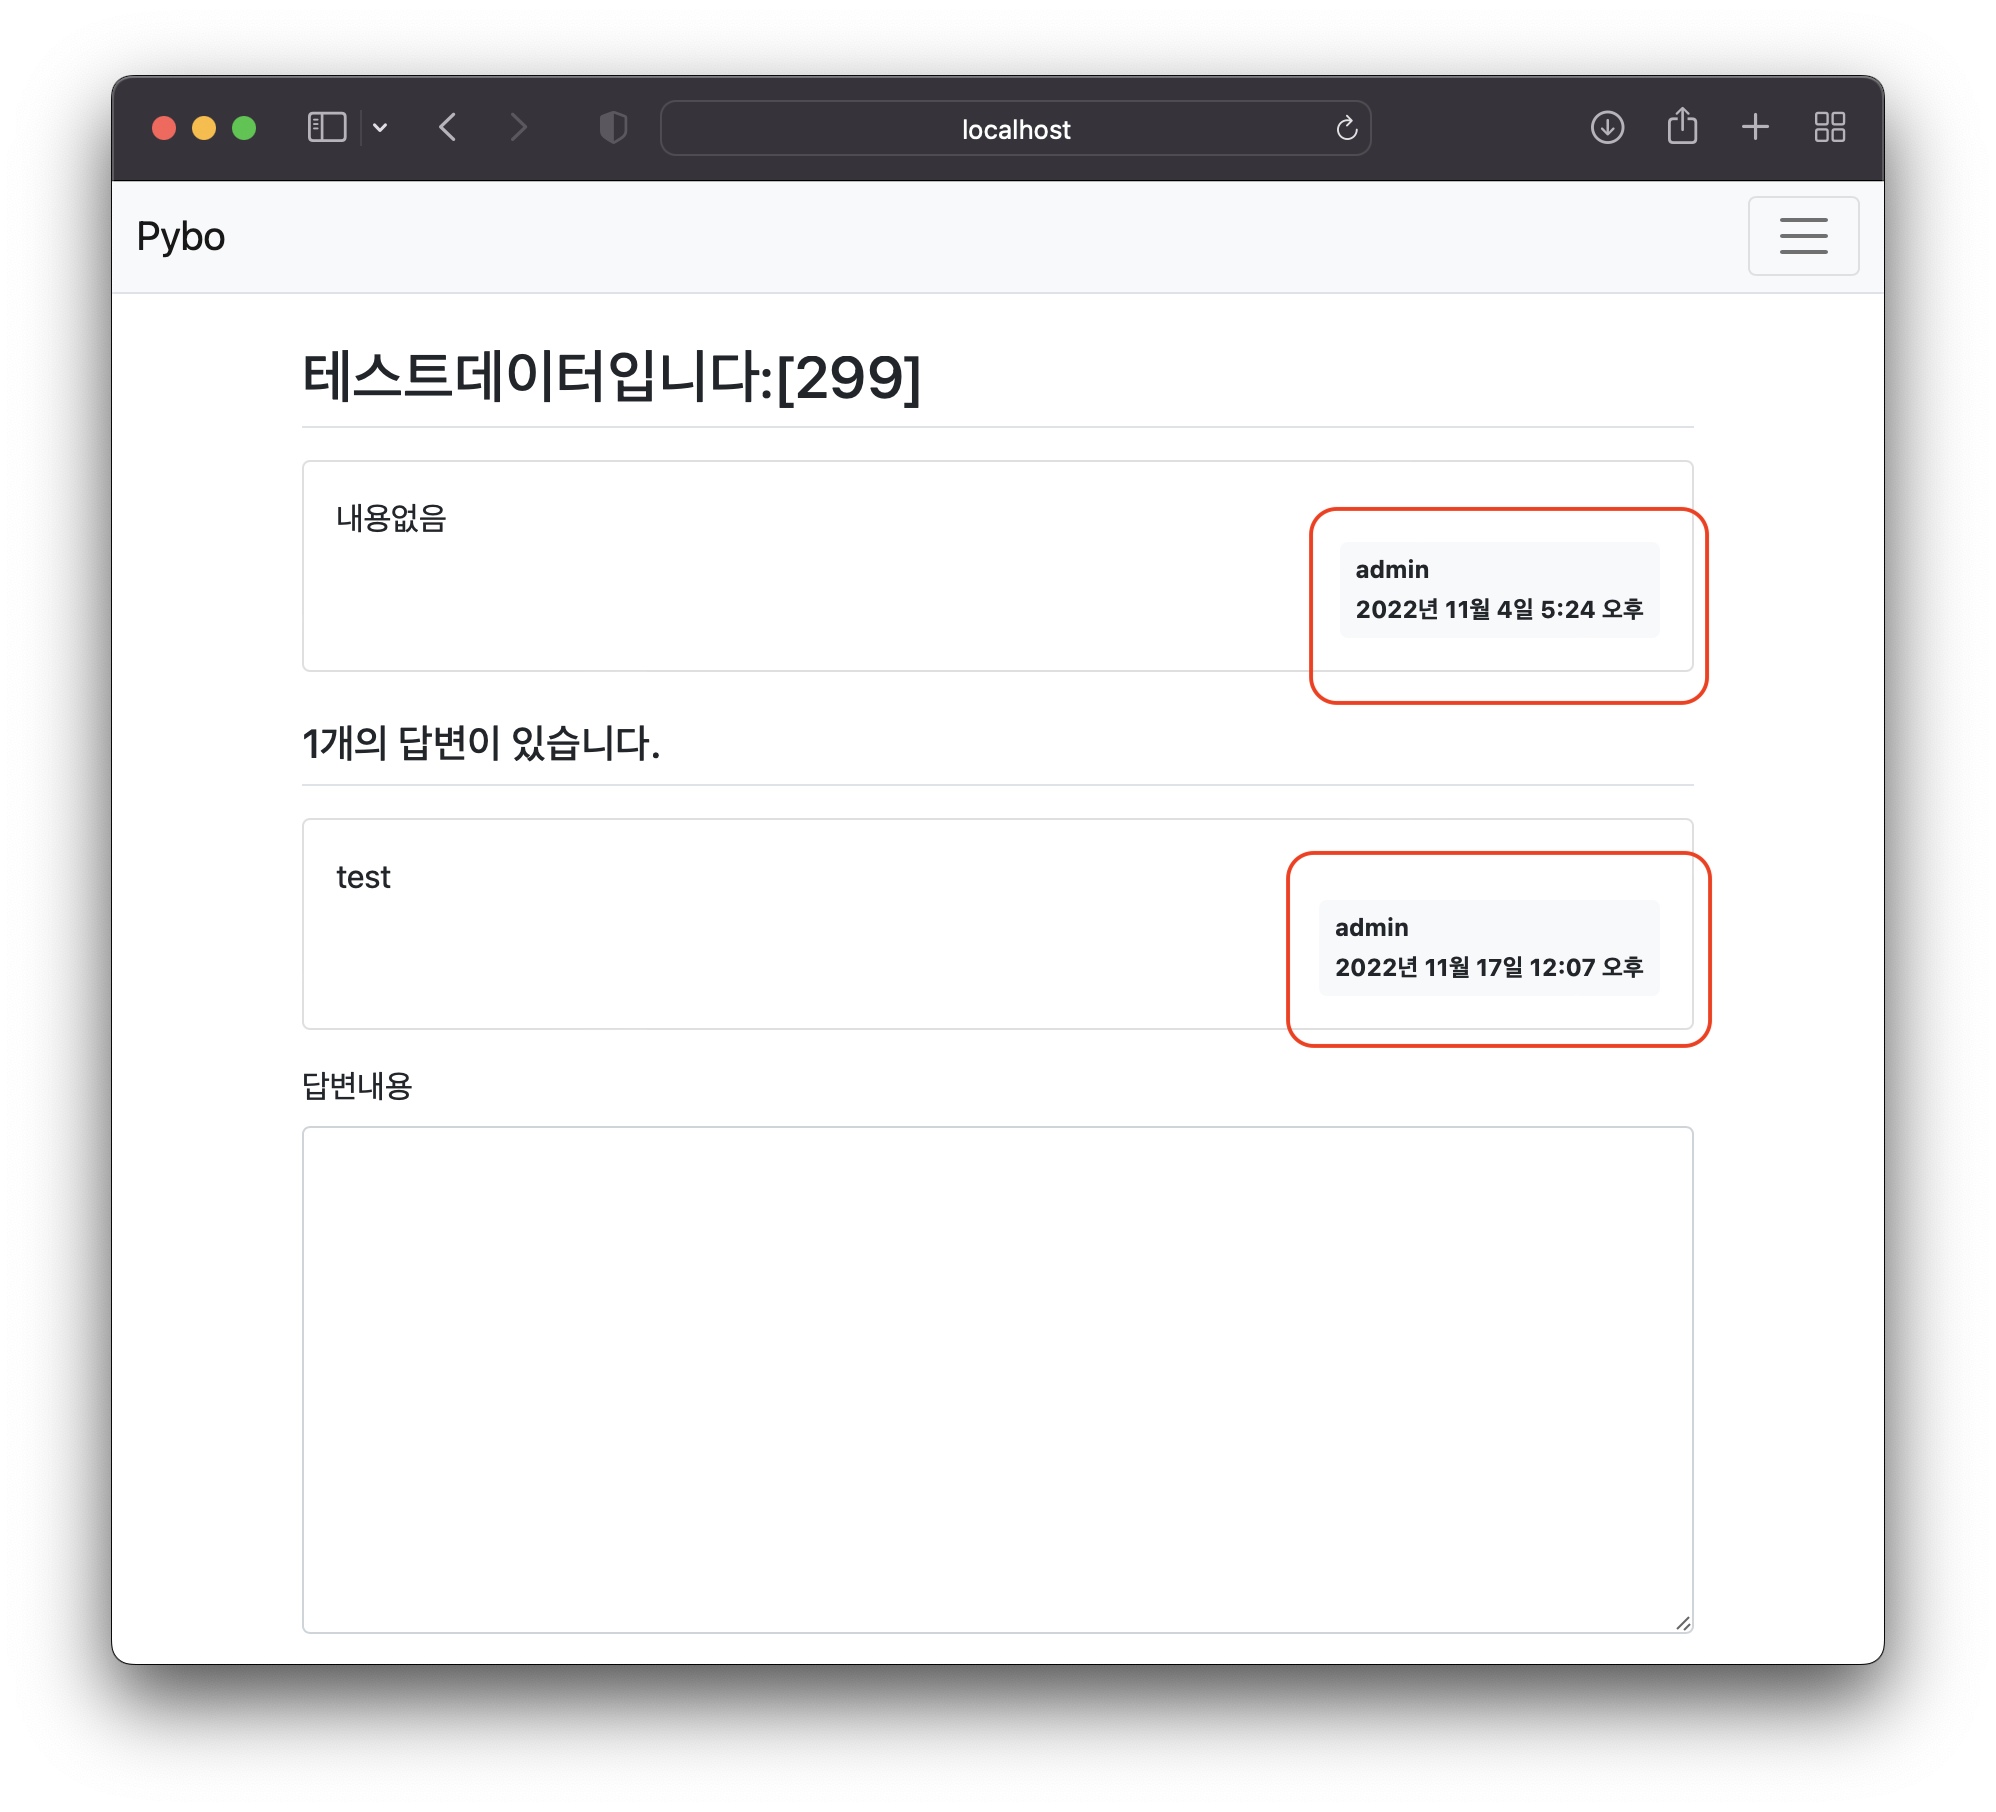Open the Pybo home link
The image size is (1996, 1812).
coord(181,237)
